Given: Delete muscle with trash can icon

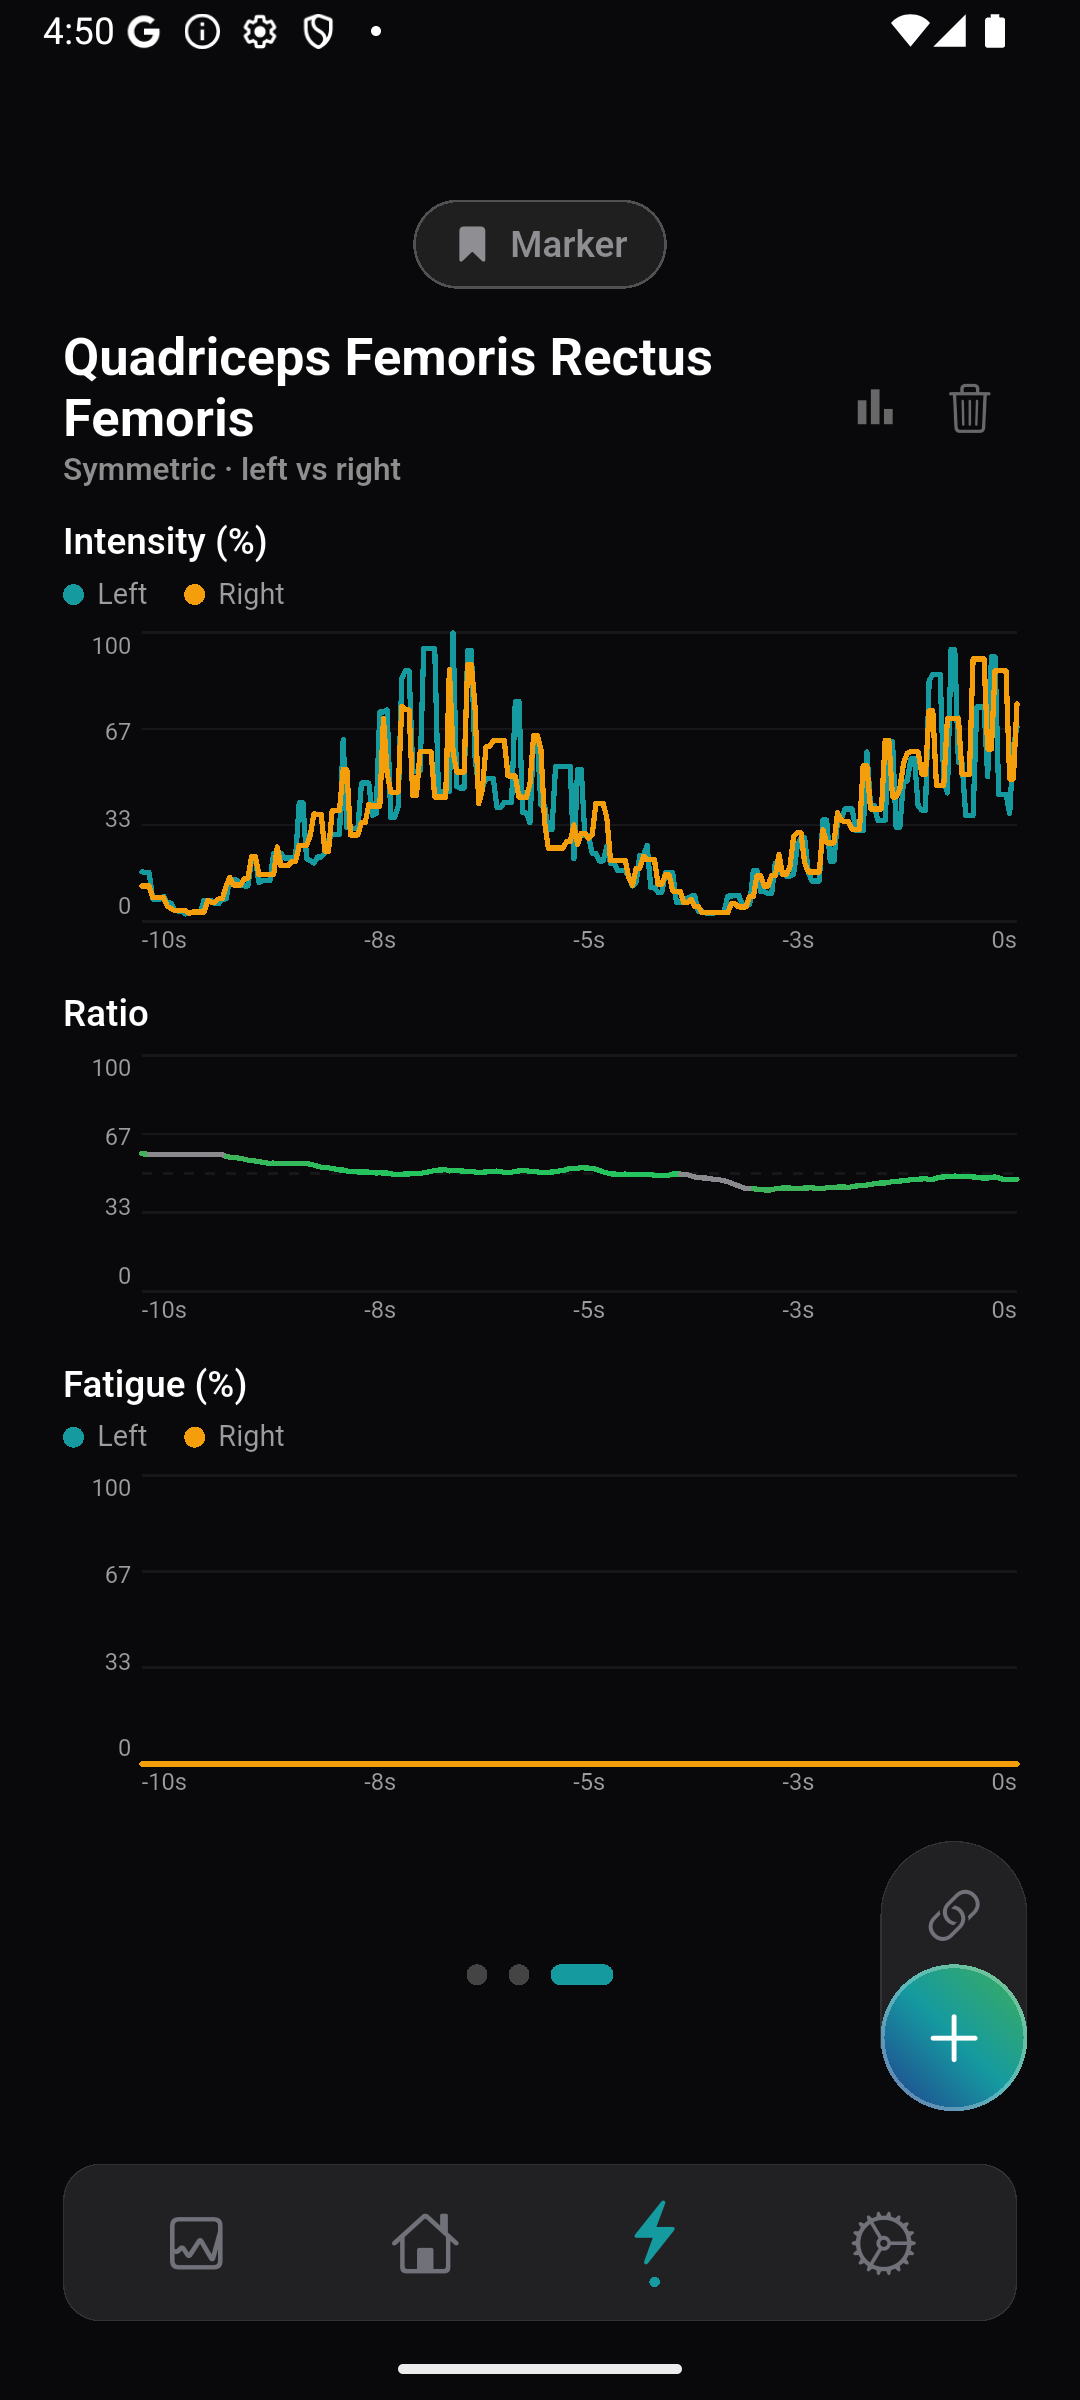Looking at the screenshot, I should [969, 407].
